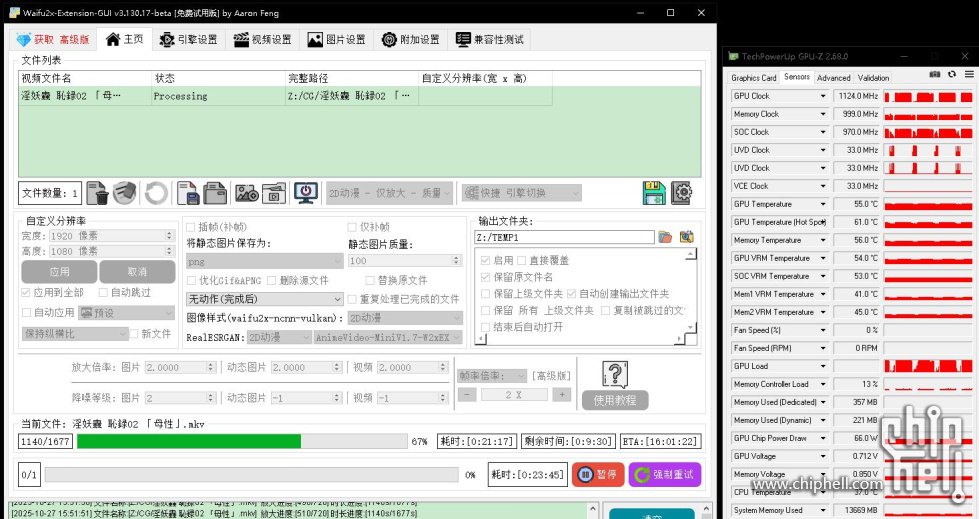Switch to the 视频设置 tab
The width and height of the screenshot is (979, 519).
point(262,40)
